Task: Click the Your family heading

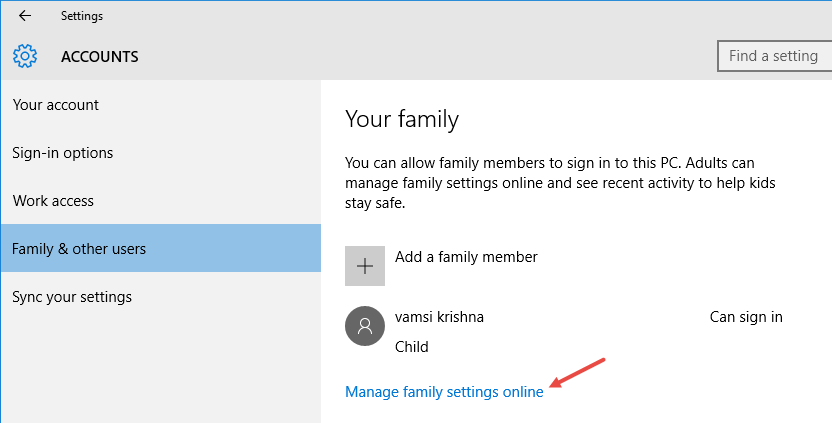Action: (402, 119)
